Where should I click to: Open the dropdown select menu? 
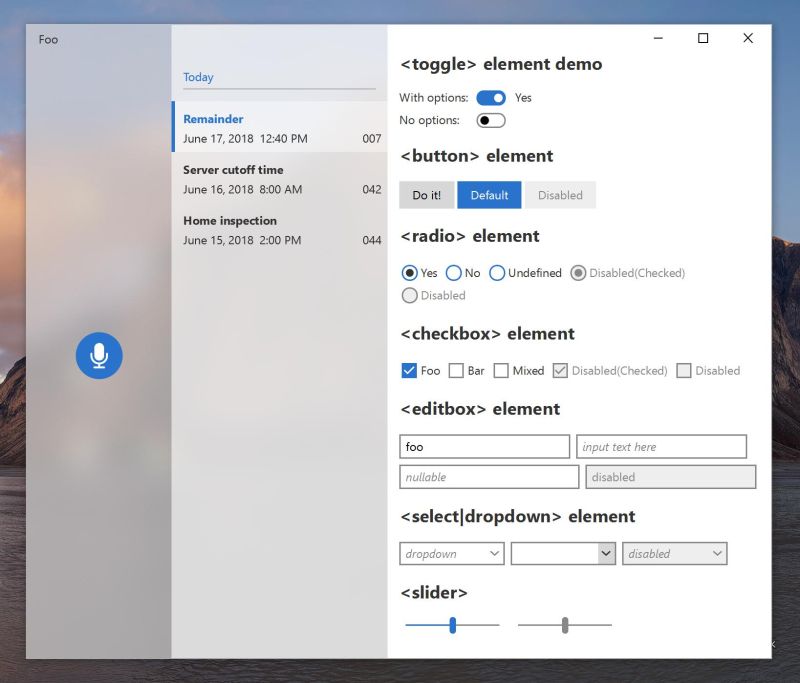[451, 553]
